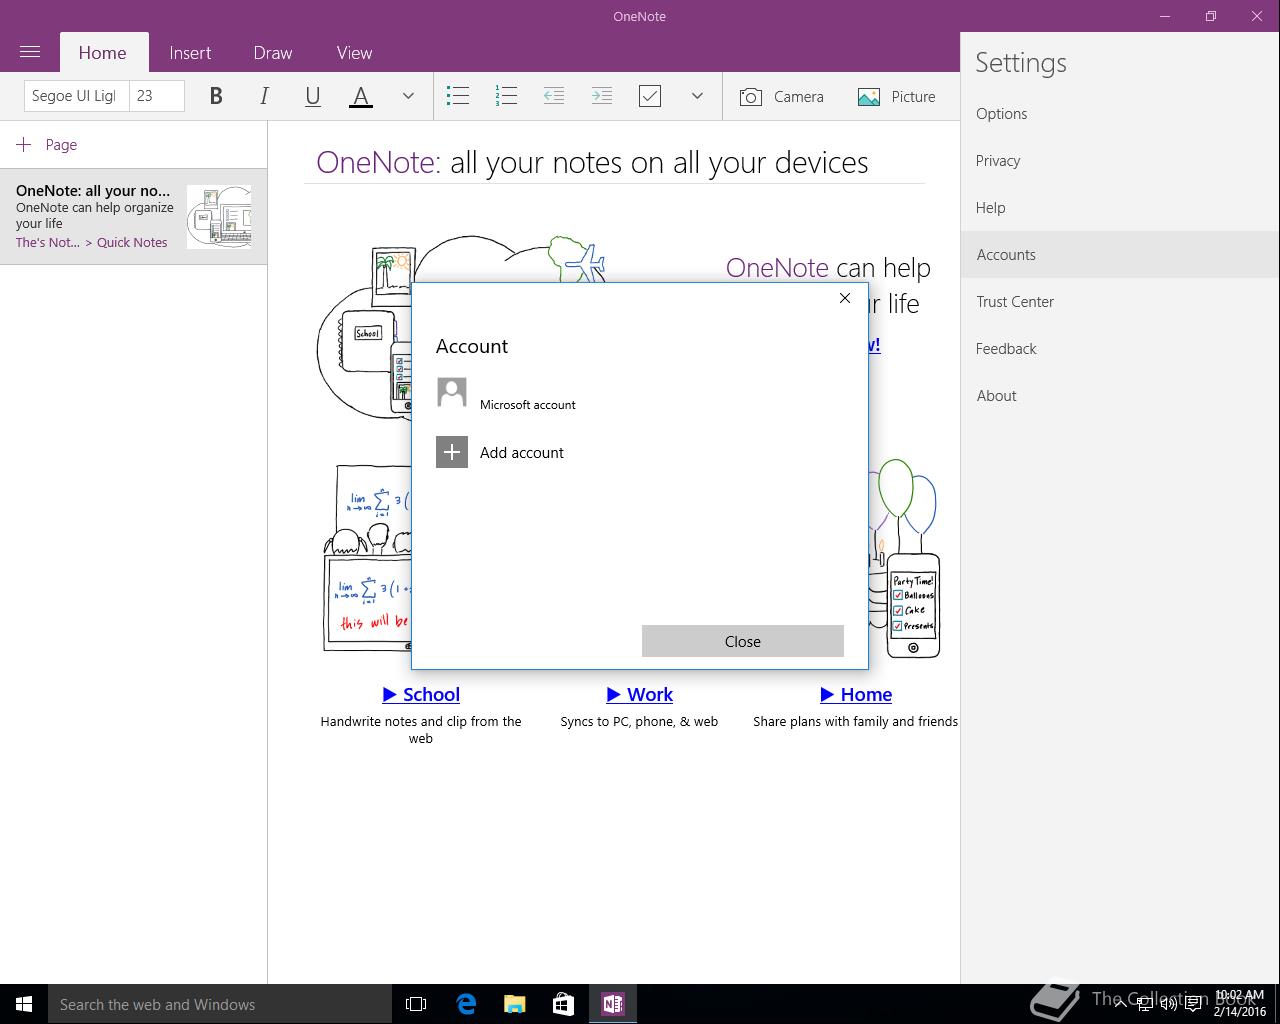Select the OneNote welcome page entry

(133, 216)
